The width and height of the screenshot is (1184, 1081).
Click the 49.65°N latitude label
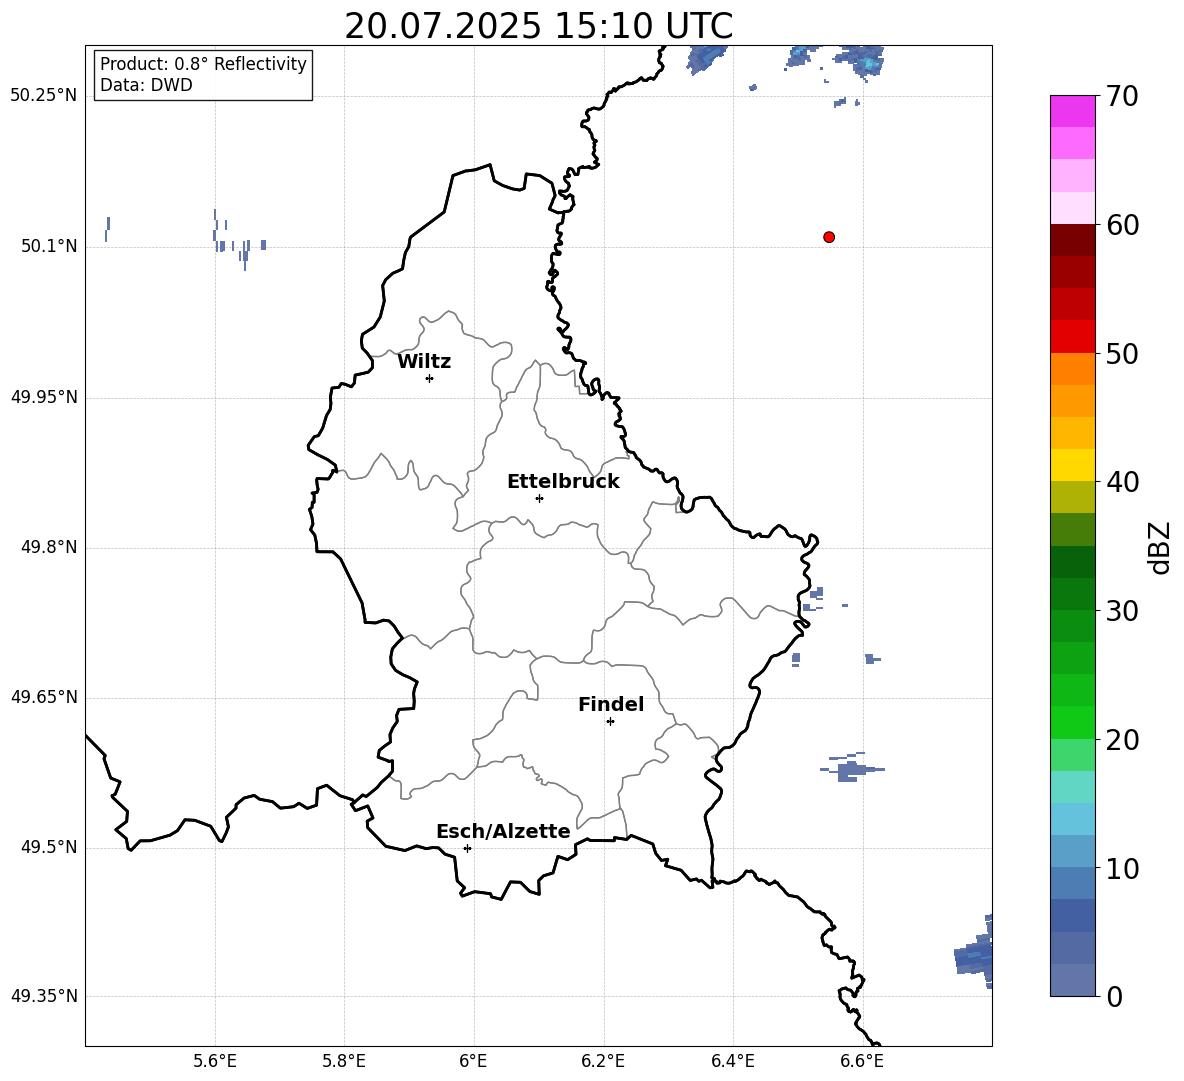pyautogui.click(x=44, y=697)
